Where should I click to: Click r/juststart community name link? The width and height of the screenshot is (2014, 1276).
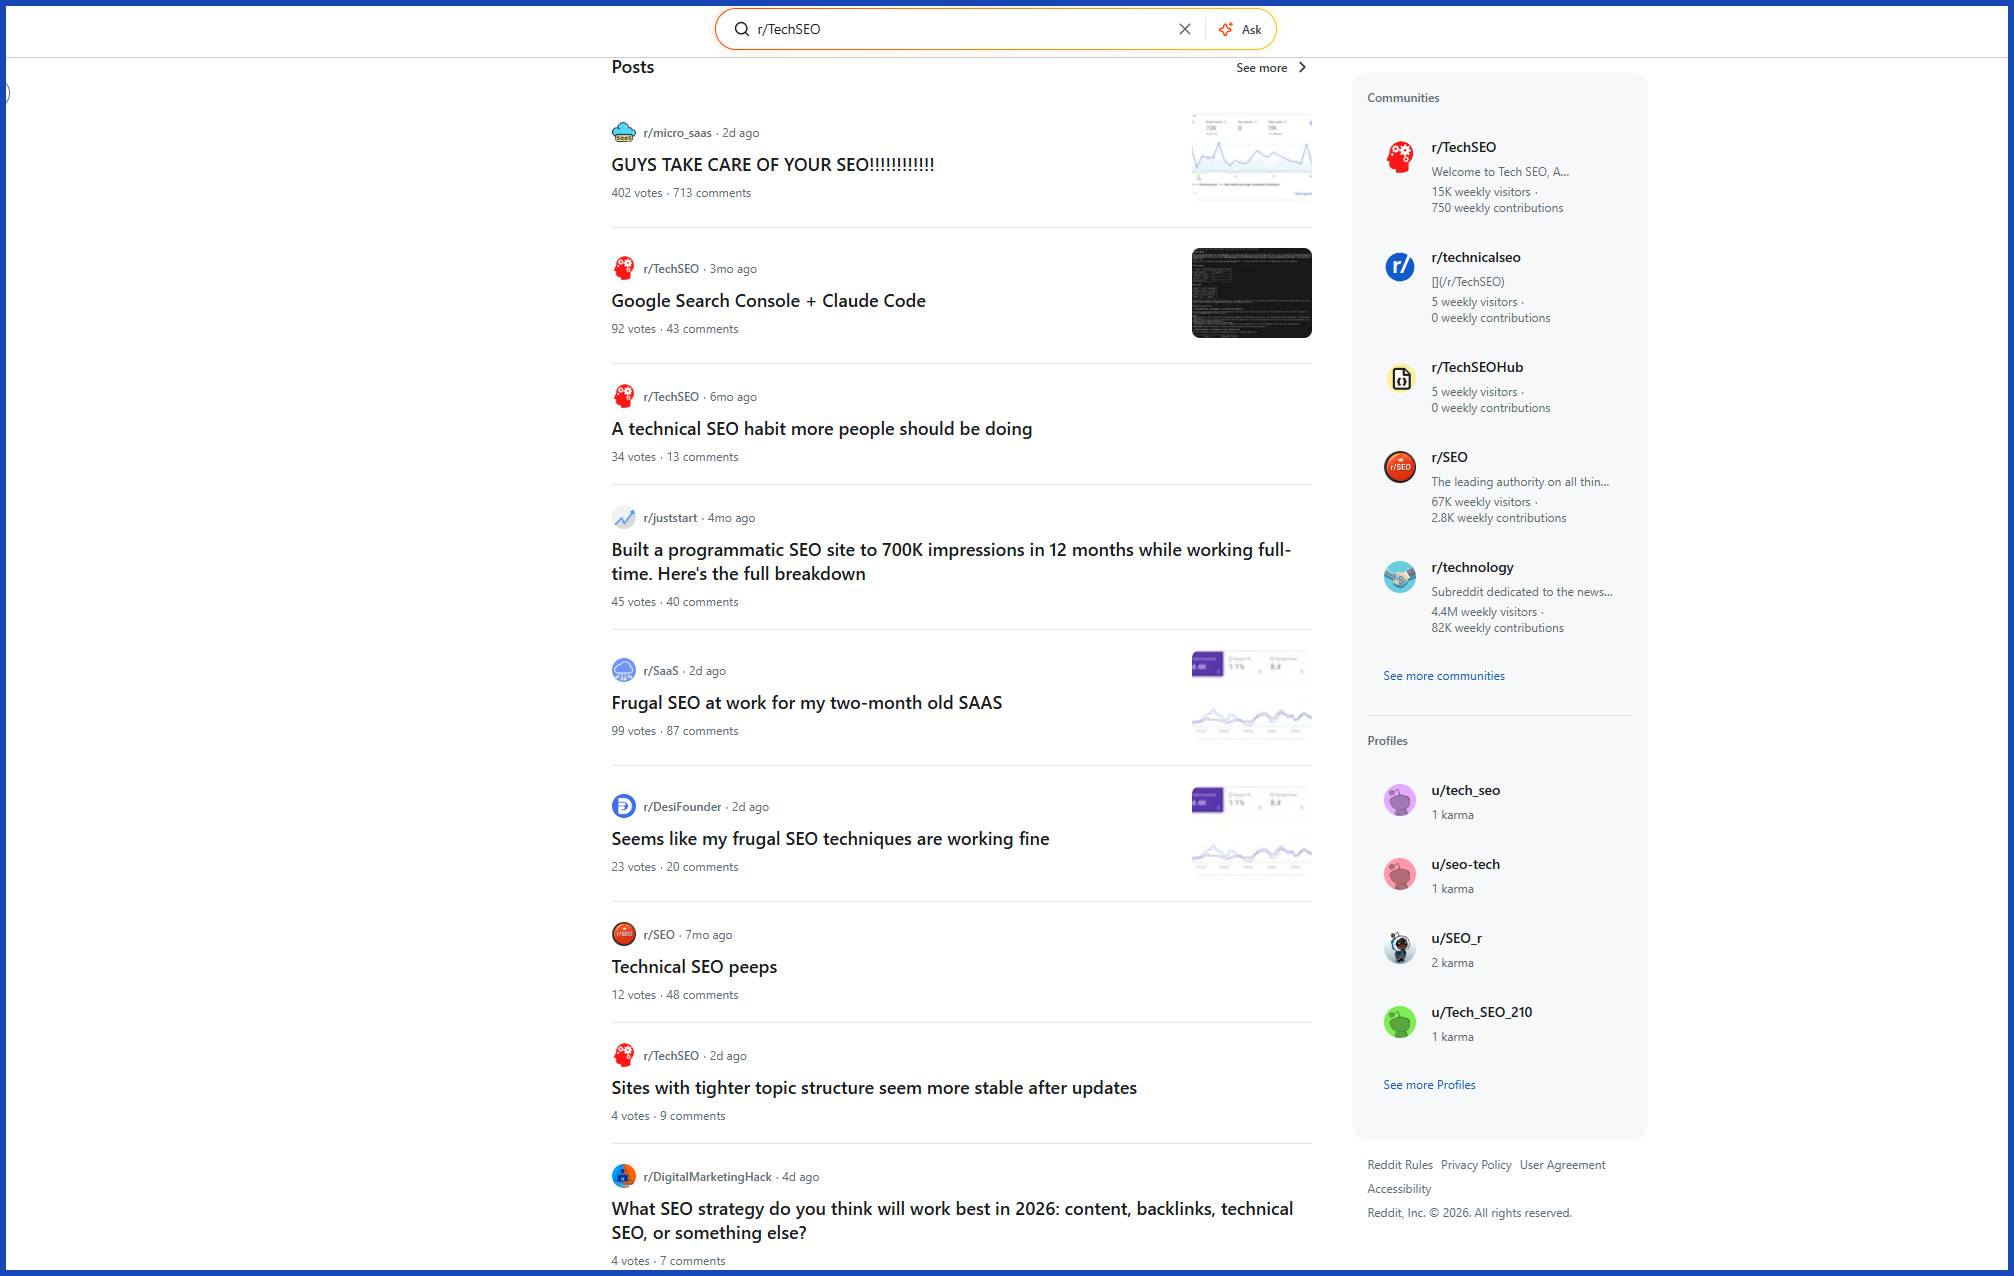[670, 518]
